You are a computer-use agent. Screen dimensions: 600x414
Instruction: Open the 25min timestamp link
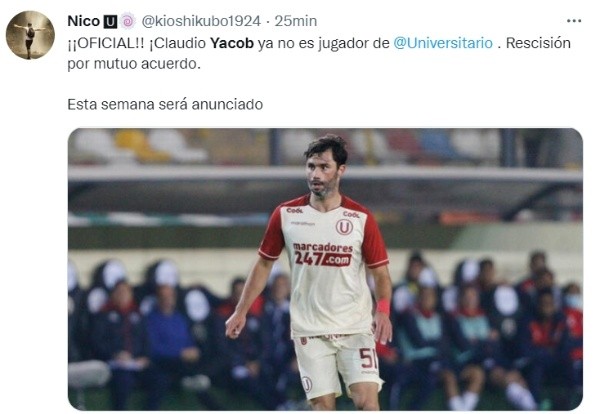pyautogui.click(x=295, y=21)
